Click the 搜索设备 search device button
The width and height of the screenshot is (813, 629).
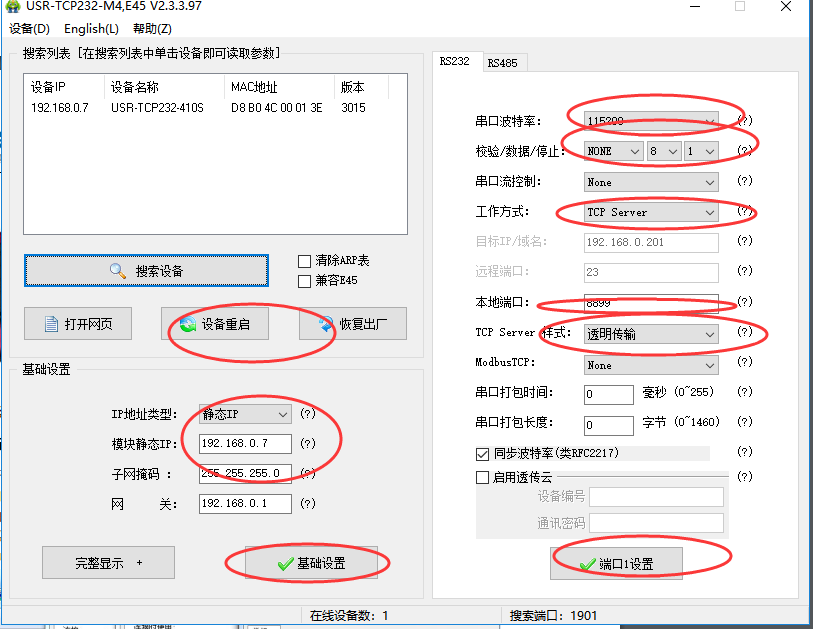pos(146,271)
